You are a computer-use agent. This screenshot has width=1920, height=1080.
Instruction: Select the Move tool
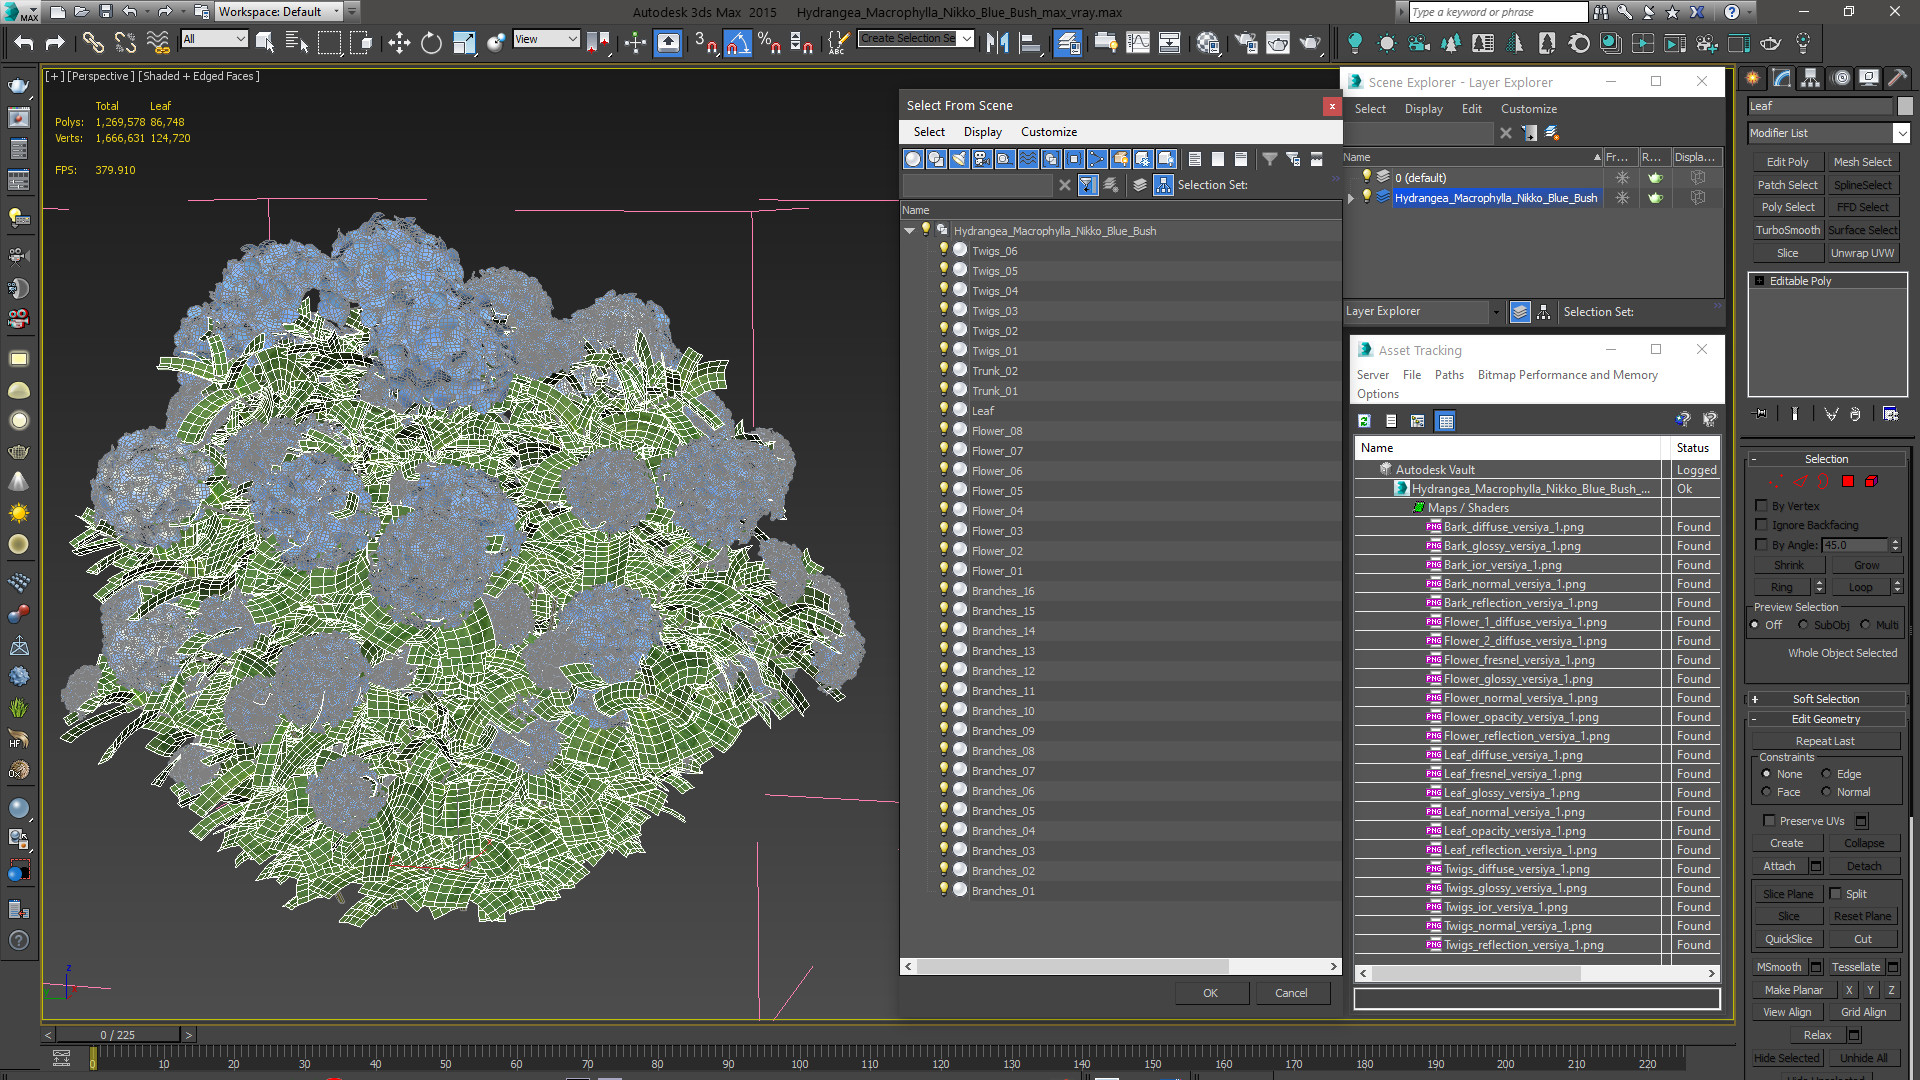click(x=399, y=43)
